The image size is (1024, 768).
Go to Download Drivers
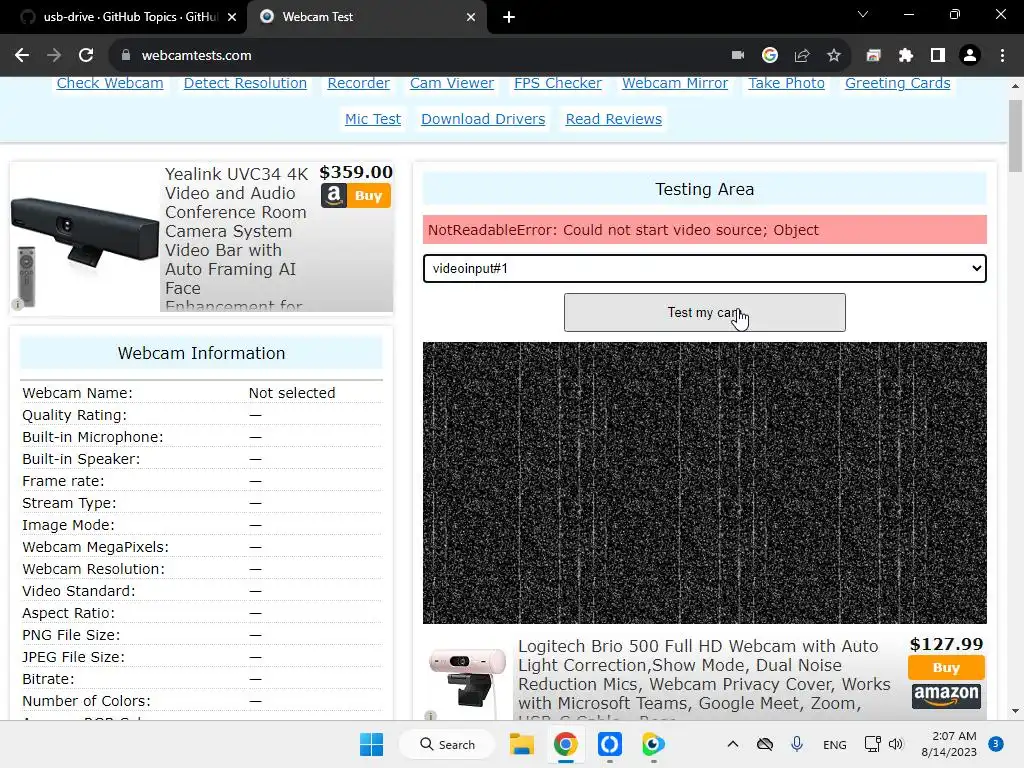click(x=483, y=119)
